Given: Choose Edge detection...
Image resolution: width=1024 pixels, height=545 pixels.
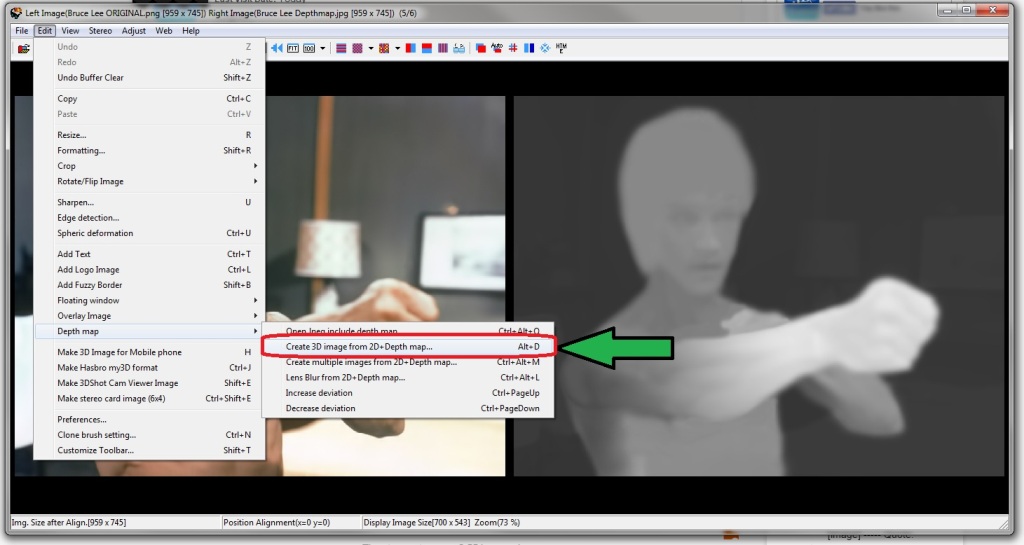Looking at the screenshot, I should click(150, 218).
